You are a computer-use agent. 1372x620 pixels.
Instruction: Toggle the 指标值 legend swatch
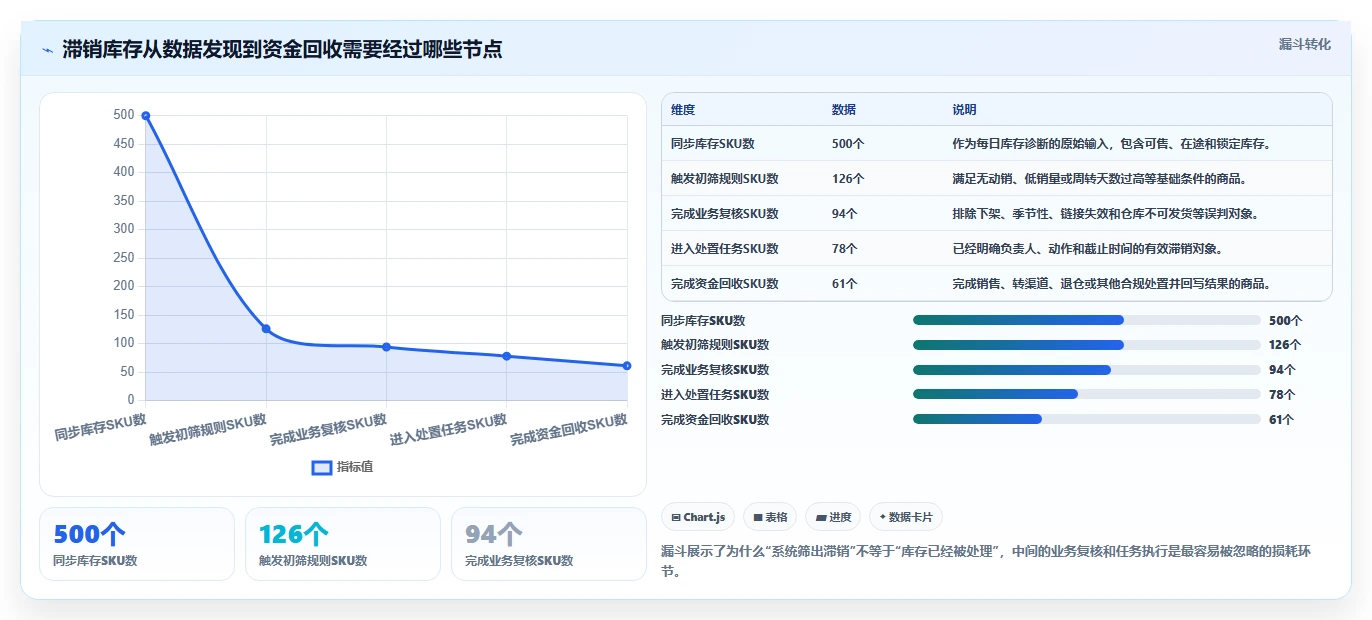(322, 467)
